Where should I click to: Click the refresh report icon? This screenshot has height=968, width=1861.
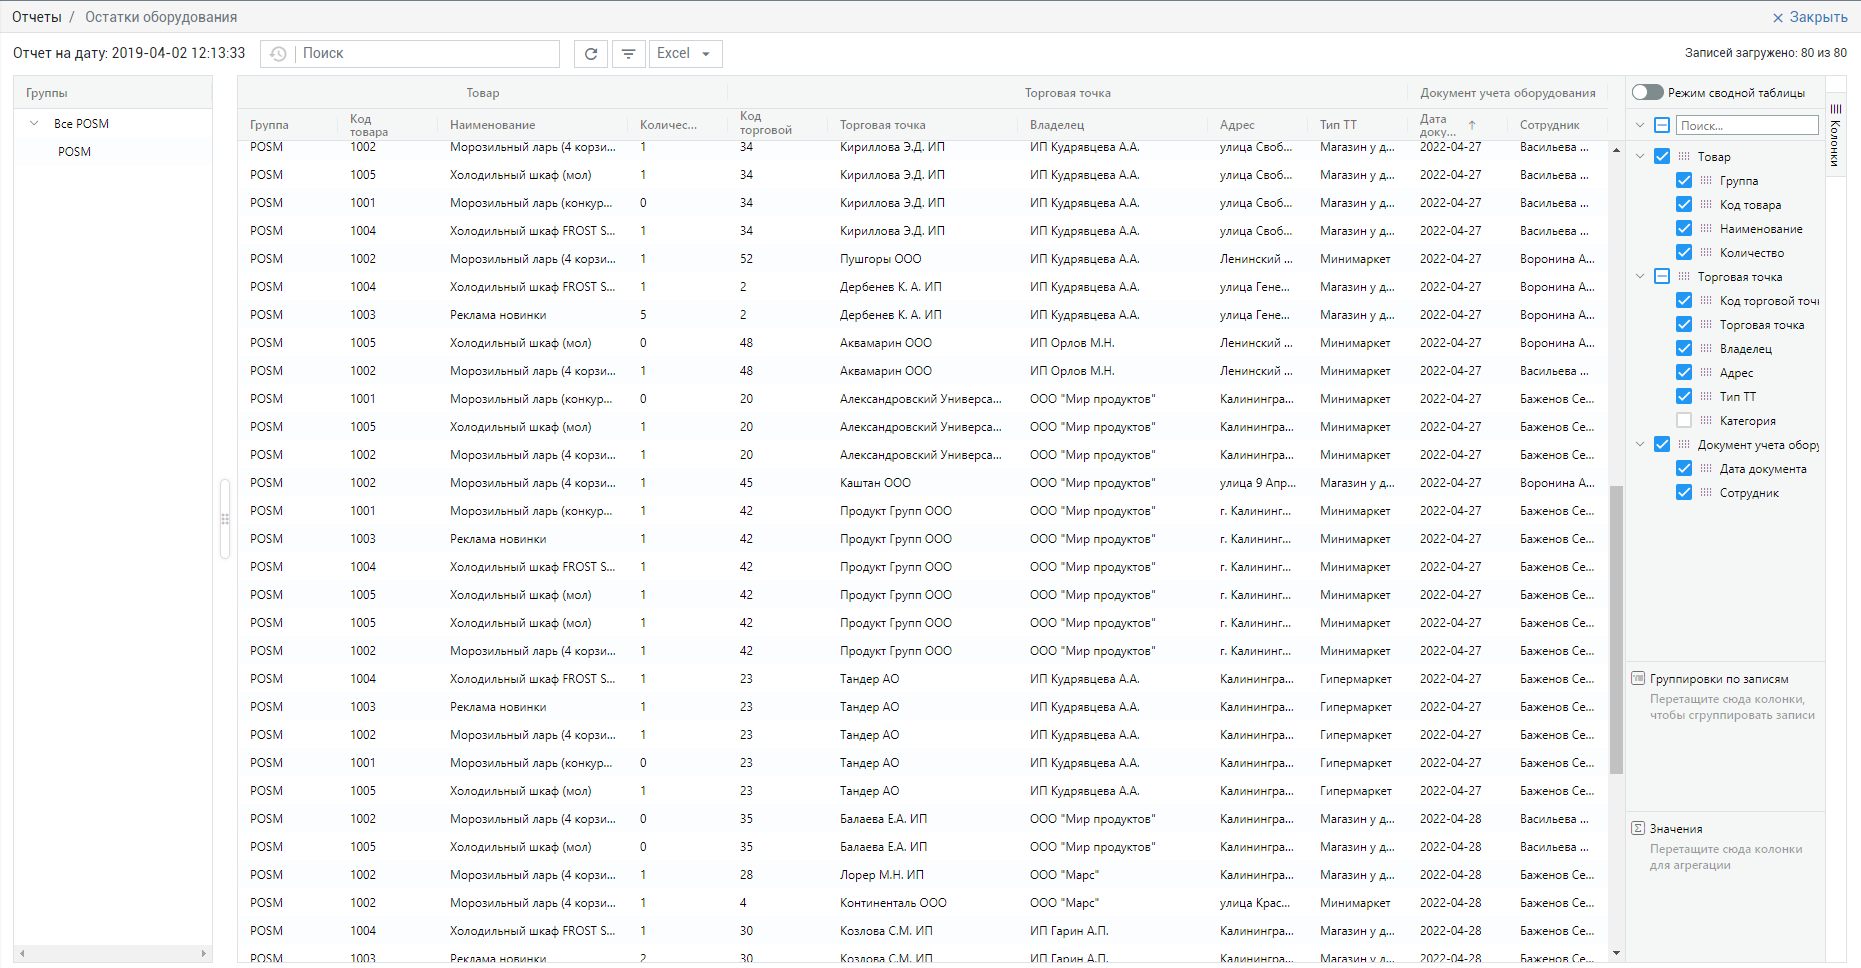click(x=591, y=54)
